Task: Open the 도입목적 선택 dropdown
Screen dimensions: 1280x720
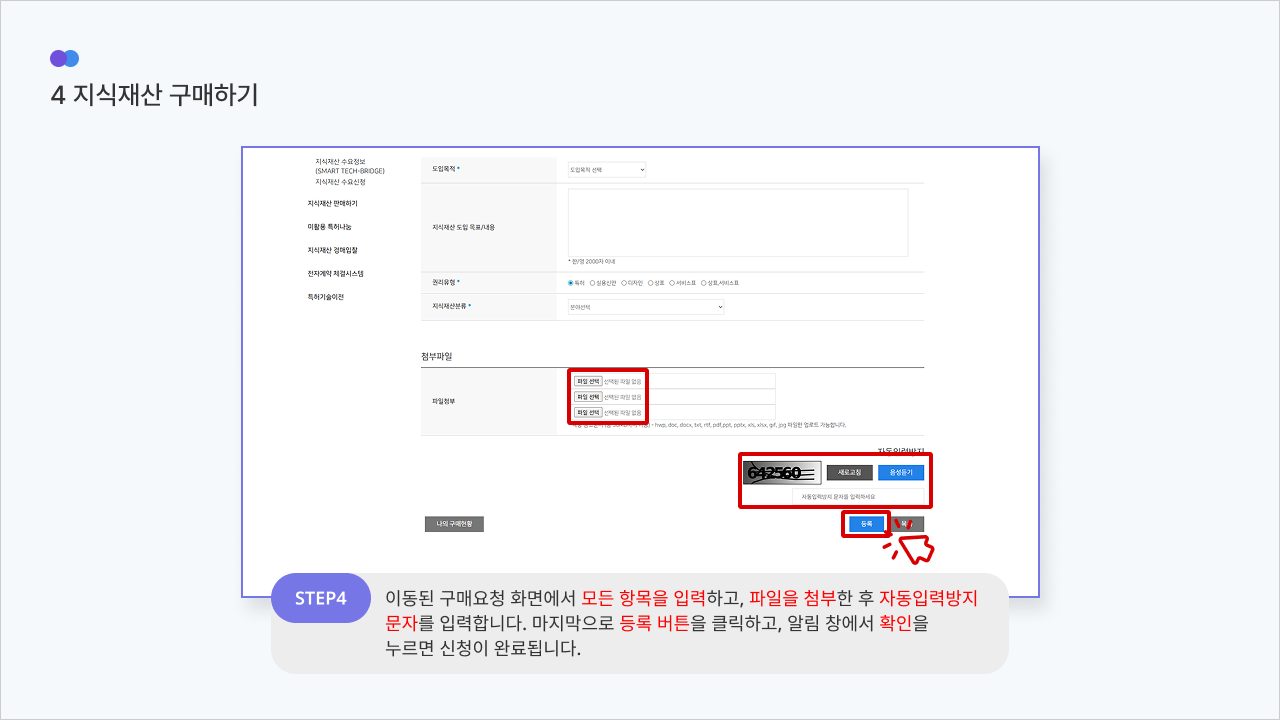Action: 607,170
